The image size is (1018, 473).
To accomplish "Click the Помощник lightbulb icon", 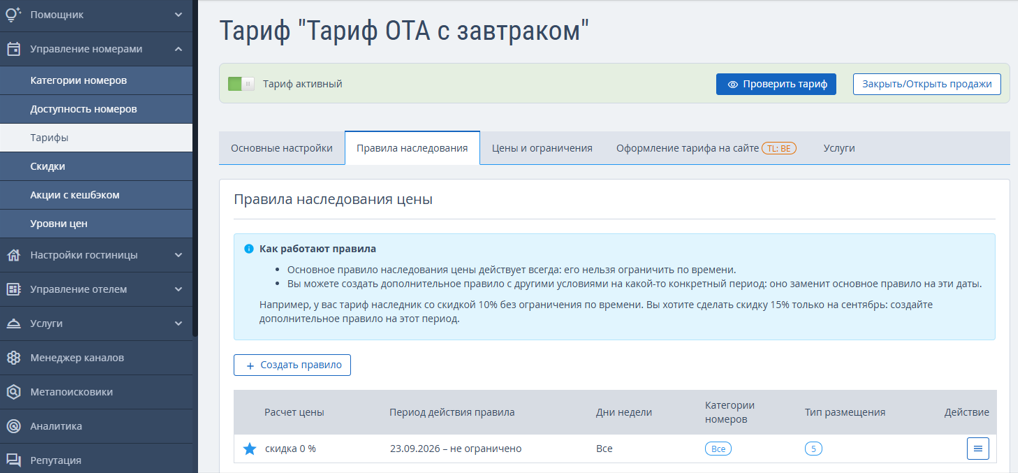I will tap(13, 14).
